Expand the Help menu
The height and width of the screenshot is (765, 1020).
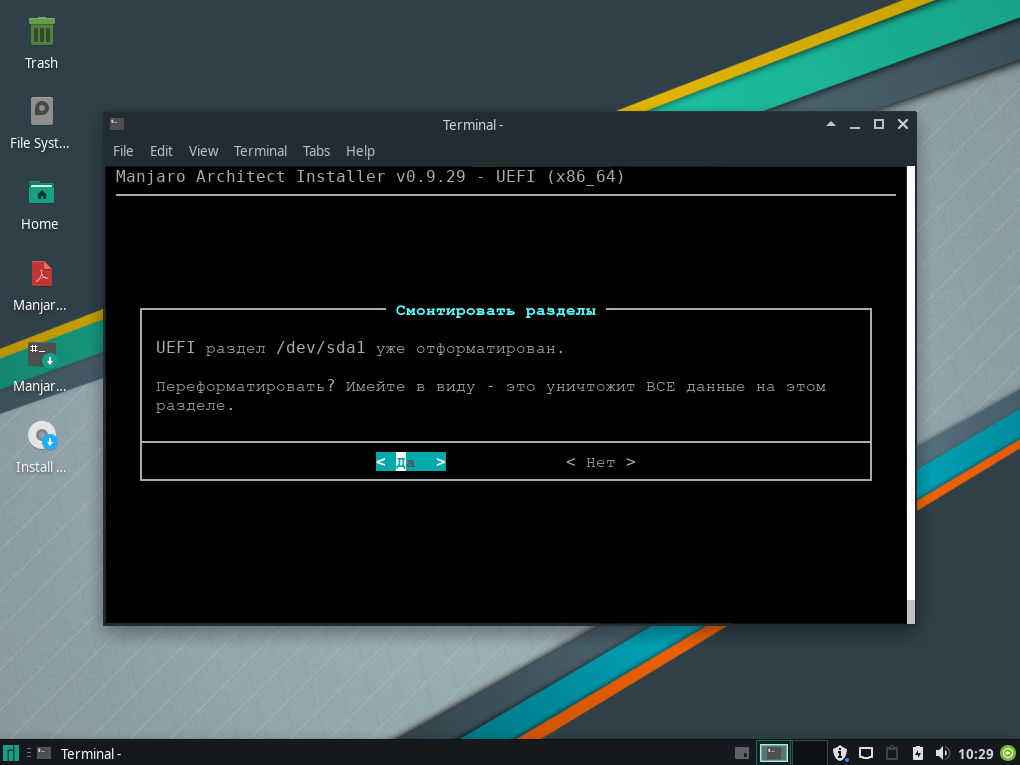[360, 151]
